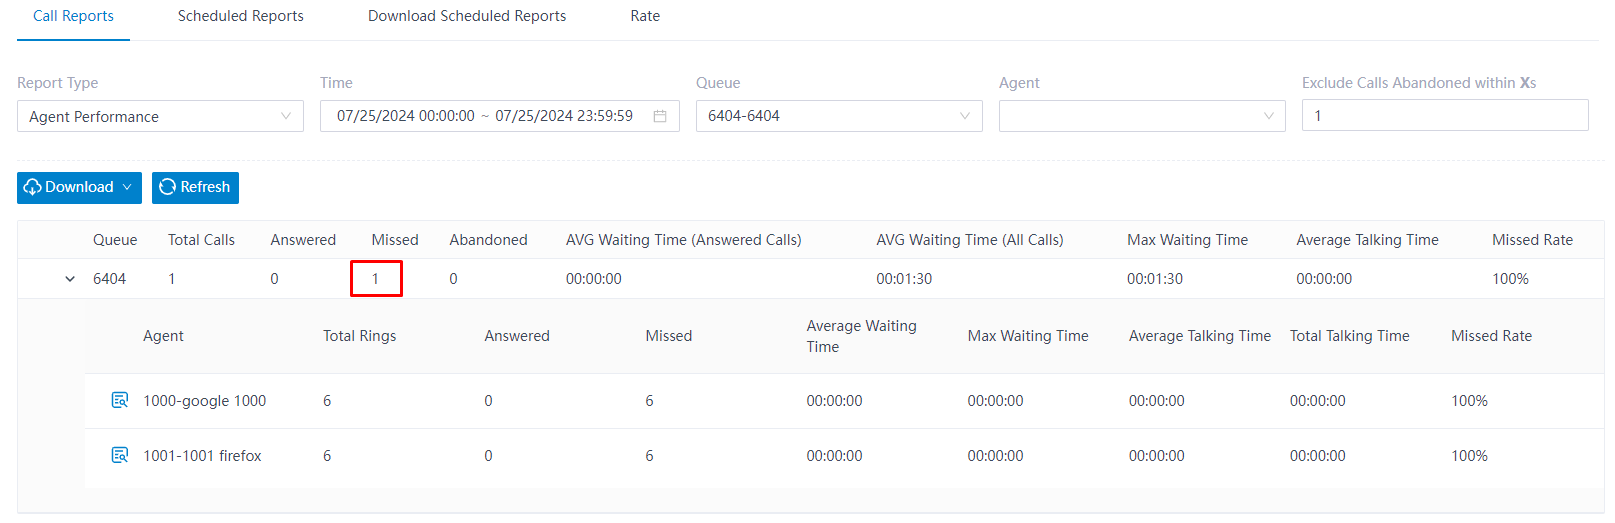1615x523 pixels.
Task: Click the Time date range field
Action: [x=500, y=116]
